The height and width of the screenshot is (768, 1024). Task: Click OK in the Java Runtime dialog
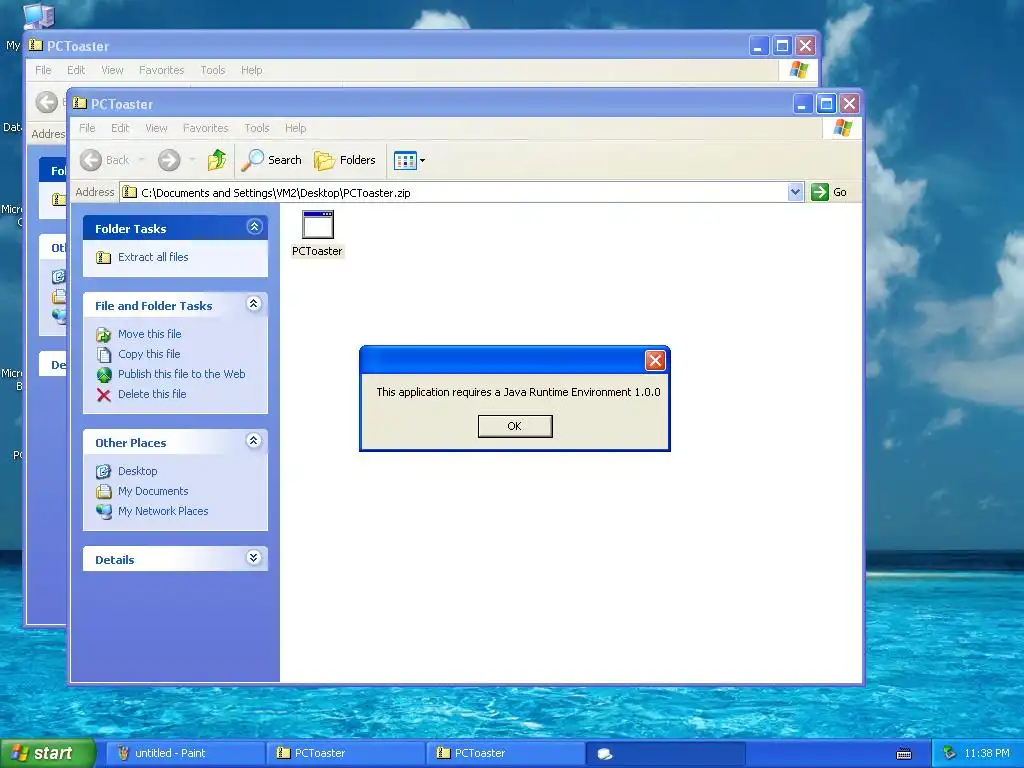pyautogui.click(x=515, y=426)
